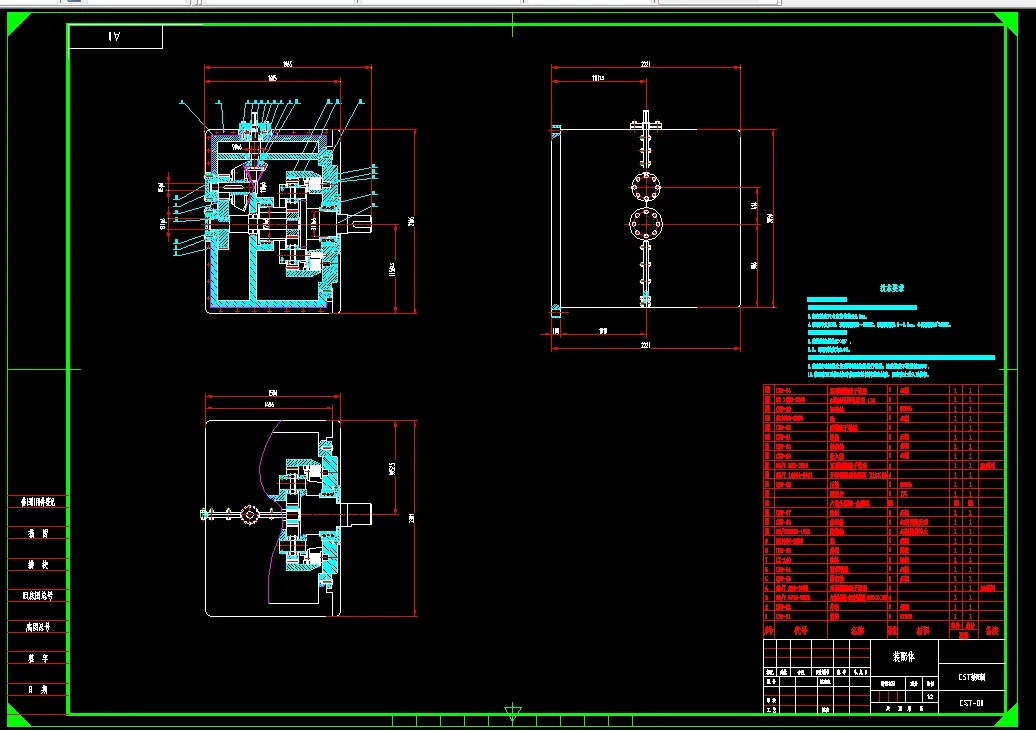
Task: Click the small gear symbol in the plan view
Action: tap(249, 515)
